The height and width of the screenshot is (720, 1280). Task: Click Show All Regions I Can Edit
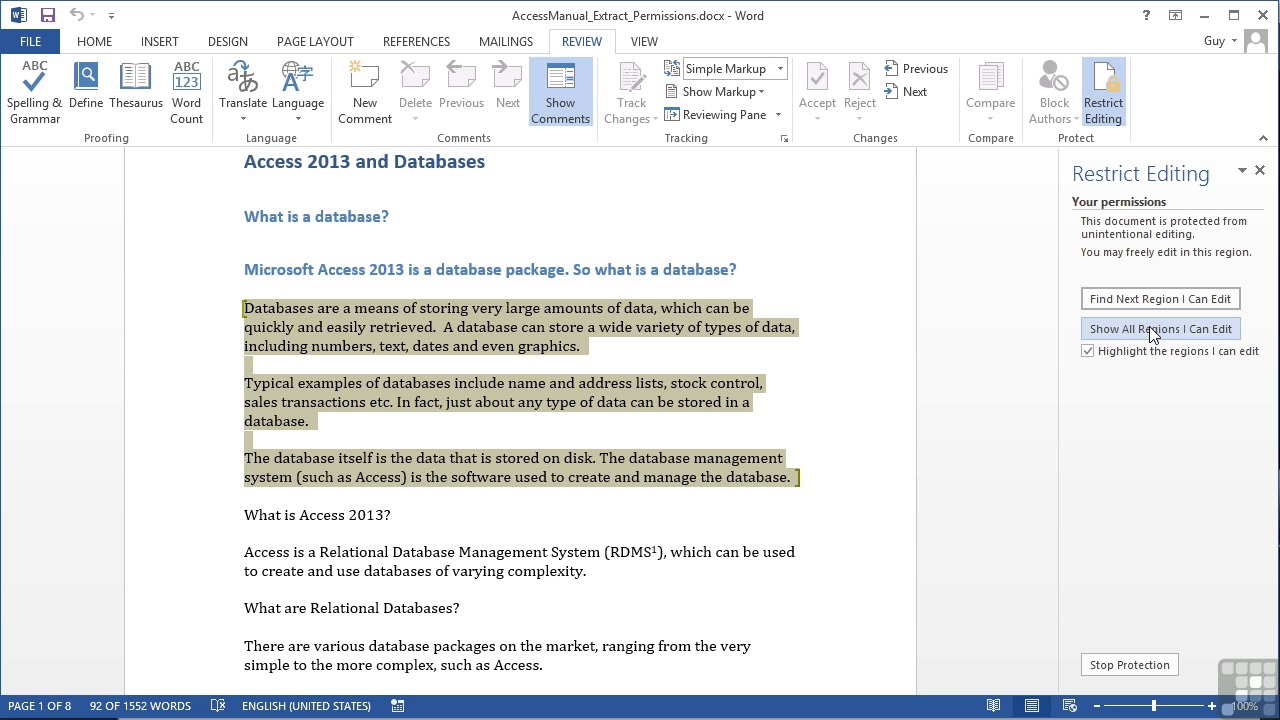[x=1160, y=329]
